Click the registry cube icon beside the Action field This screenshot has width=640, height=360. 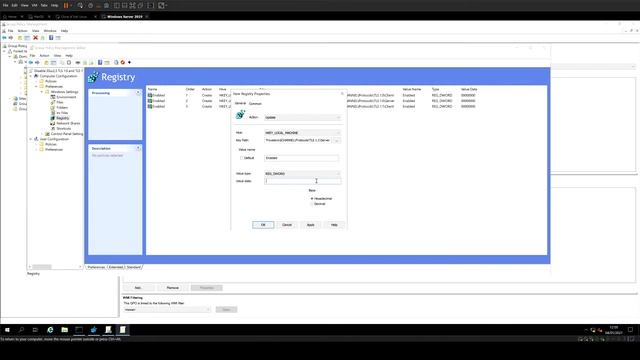240,115
